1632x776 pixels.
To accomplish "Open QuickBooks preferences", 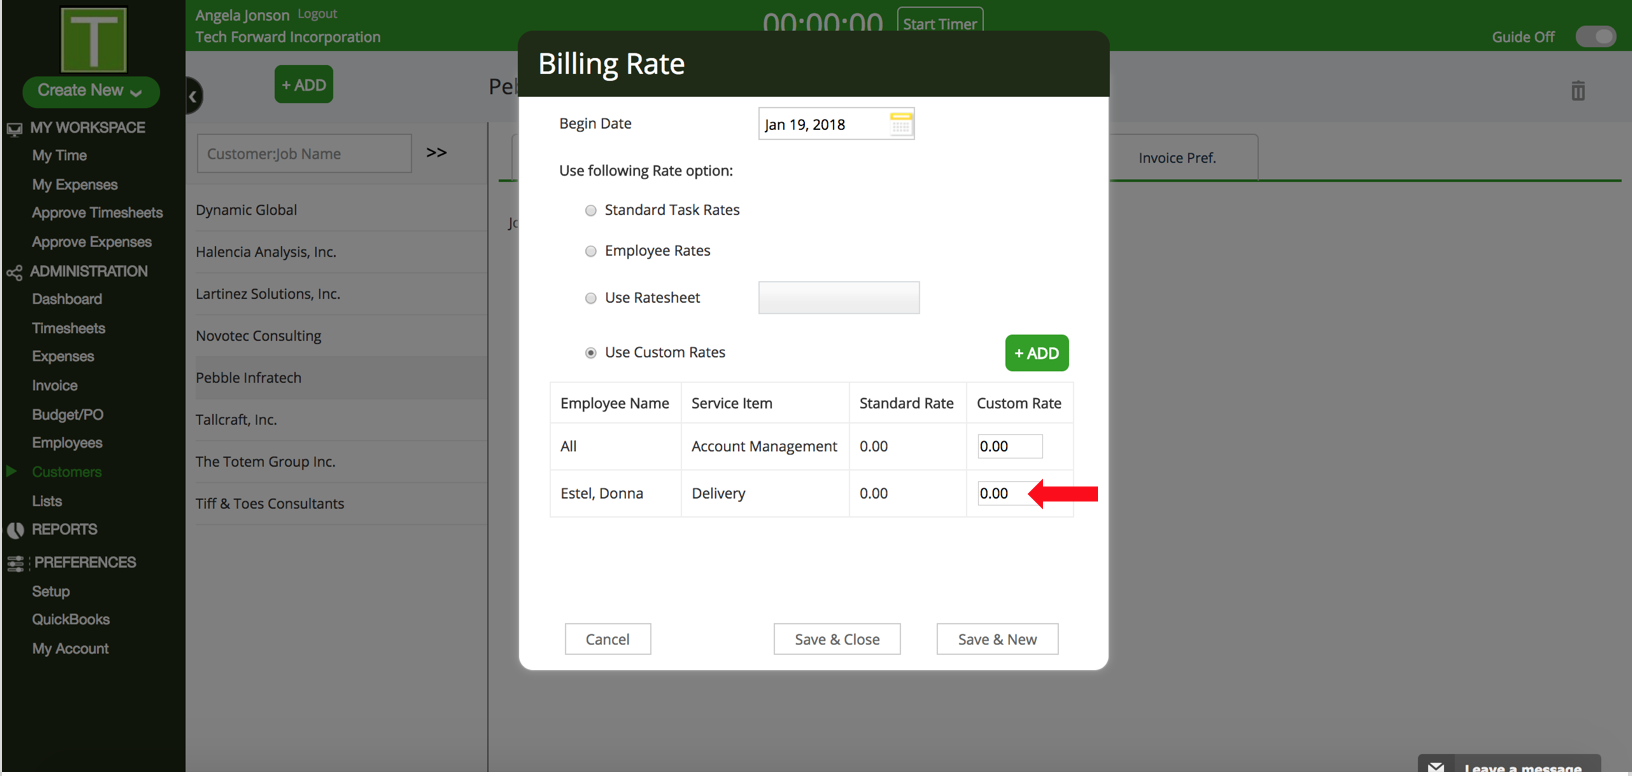I will point(70,620).
